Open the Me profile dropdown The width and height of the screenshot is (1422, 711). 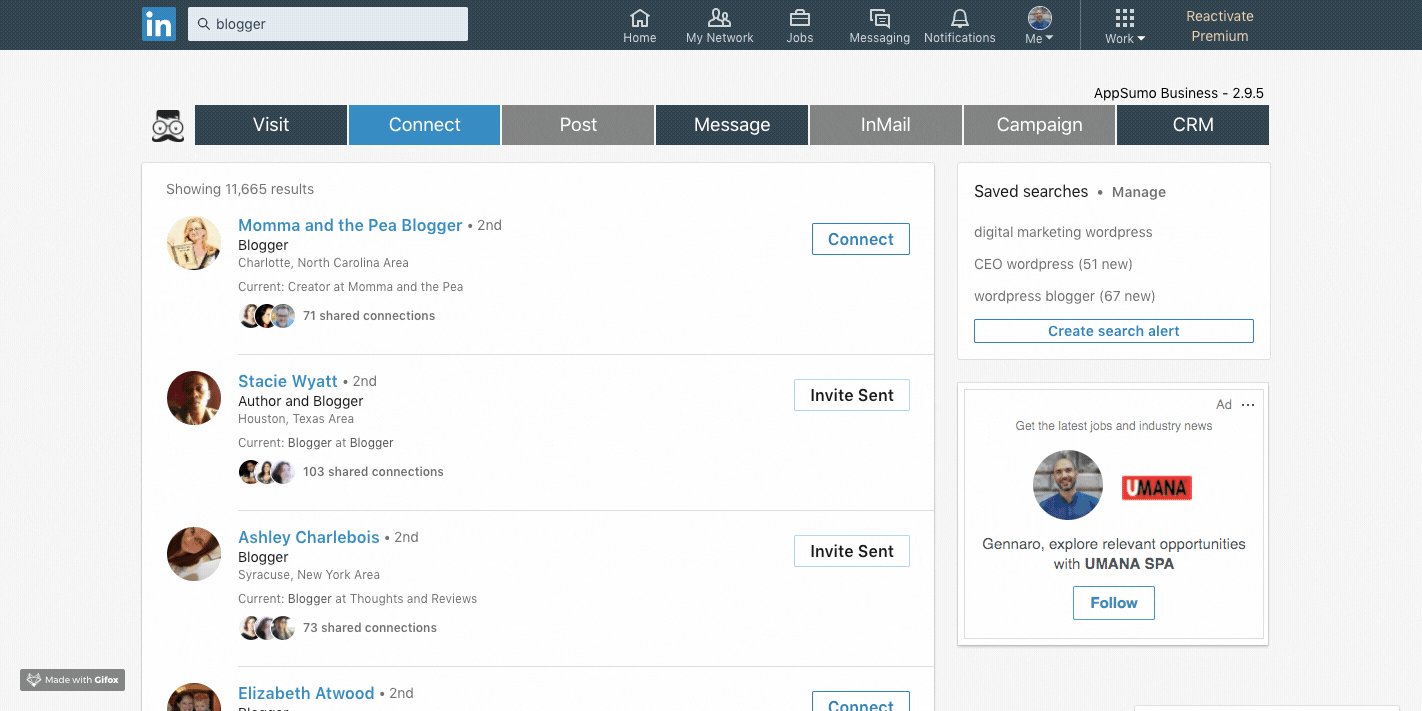(1040, 26)
